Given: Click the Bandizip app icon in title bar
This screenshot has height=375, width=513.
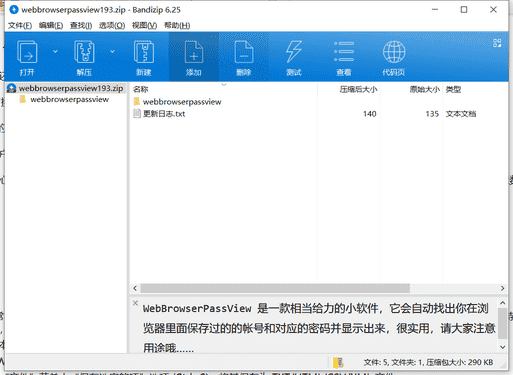Looking at the screenshot, I should click(x=14, y=10).
